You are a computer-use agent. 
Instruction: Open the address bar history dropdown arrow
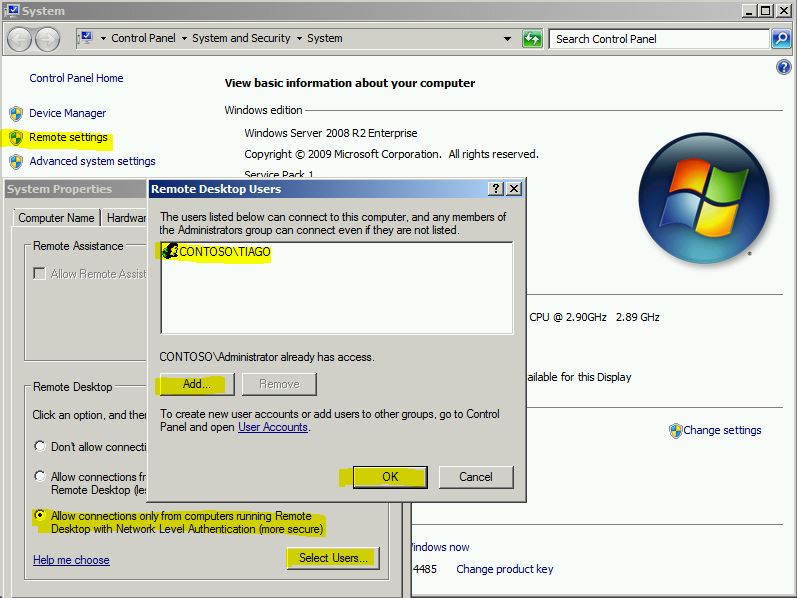[508, 39]
